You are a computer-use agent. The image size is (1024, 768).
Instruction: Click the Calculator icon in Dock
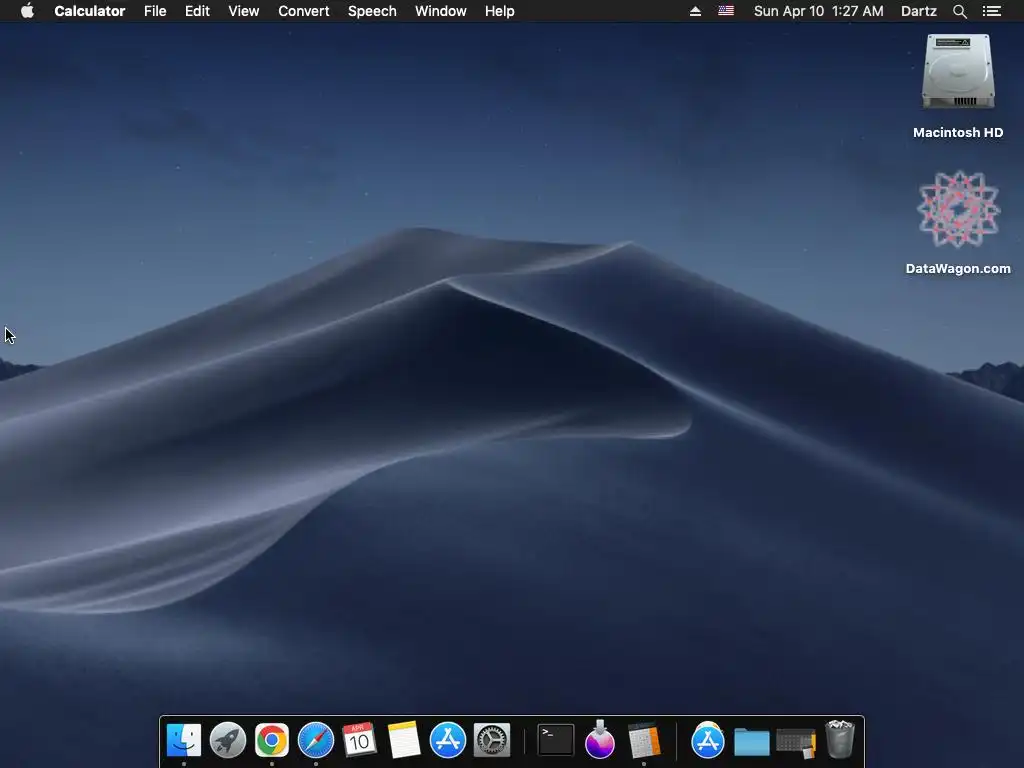(x=644, y=741)
